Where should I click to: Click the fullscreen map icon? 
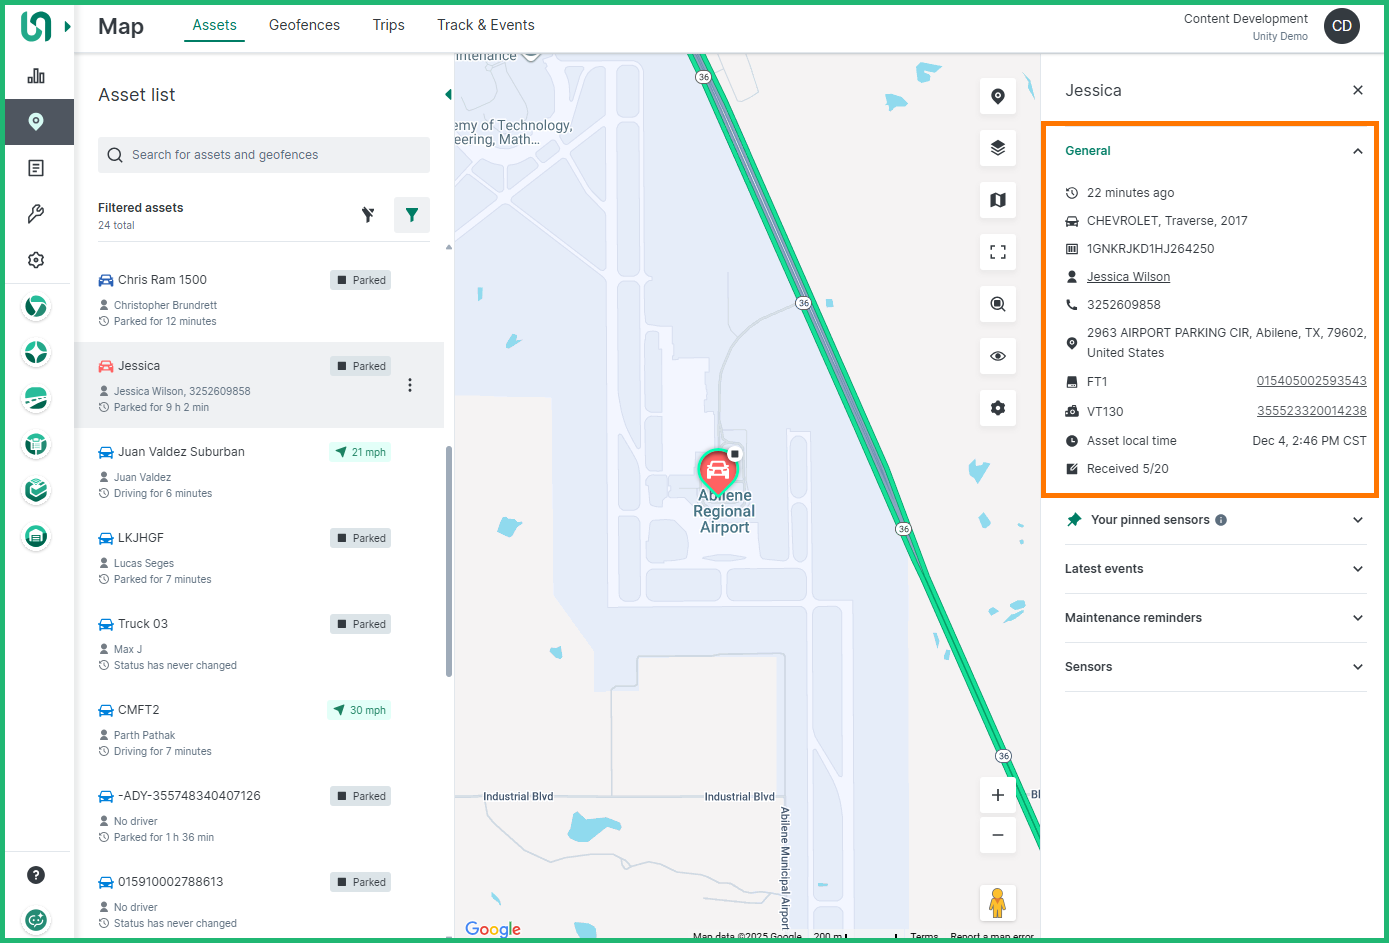pyautogui.click(x=997, y=252)
